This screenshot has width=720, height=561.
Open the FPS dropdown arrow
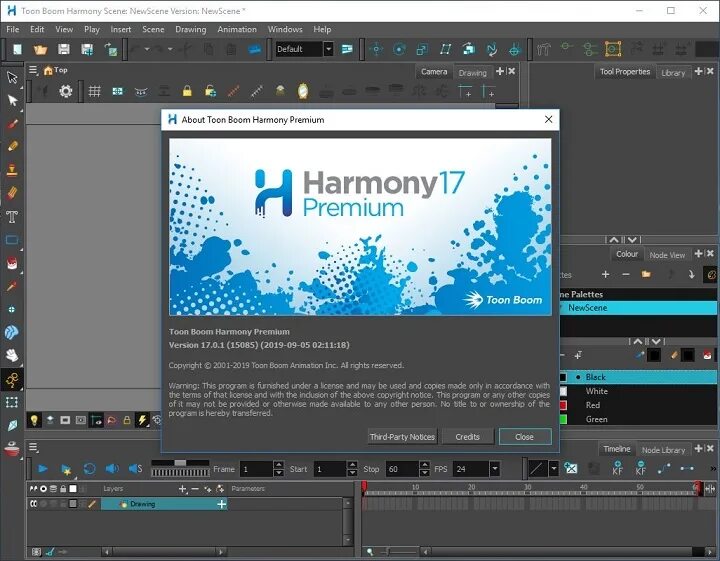[495, 469]
